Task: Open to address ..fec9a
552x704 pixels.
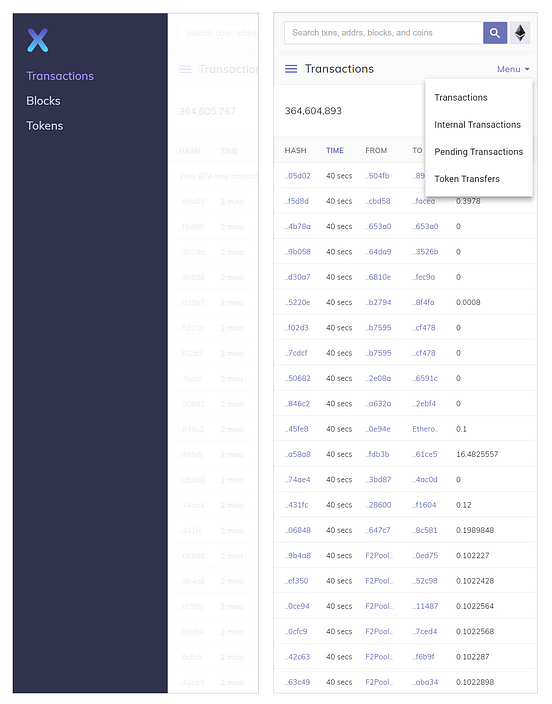Action: tap(424, 277)
